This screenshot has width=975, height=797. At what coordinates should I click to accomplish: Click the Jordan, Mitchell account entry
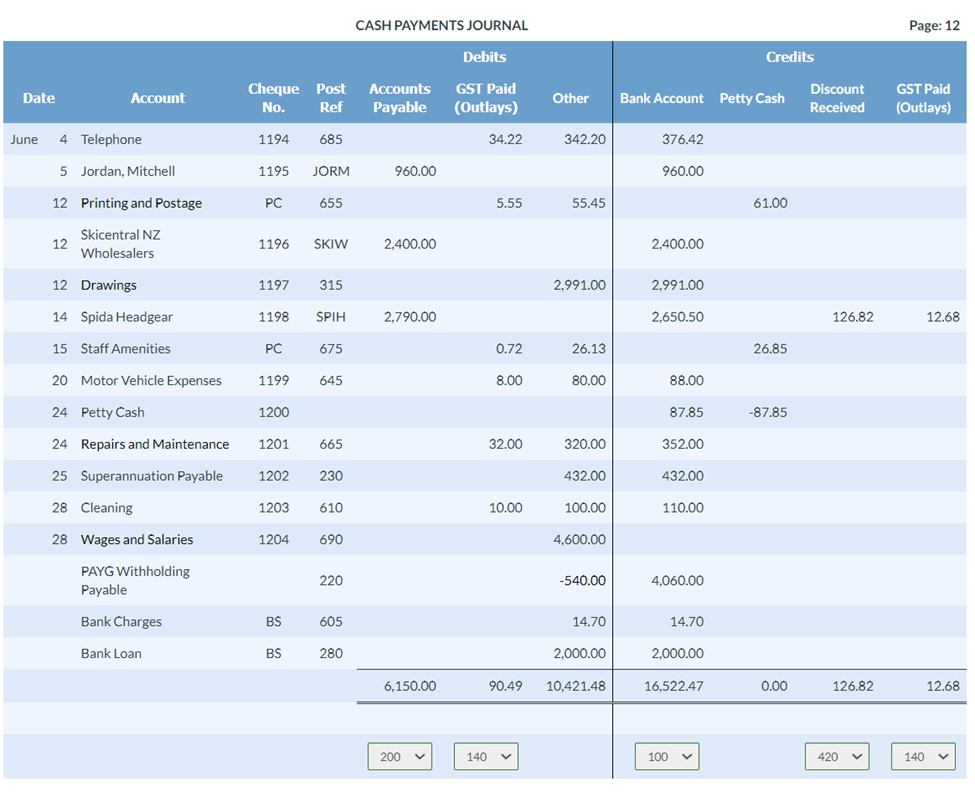click(128, 171)
